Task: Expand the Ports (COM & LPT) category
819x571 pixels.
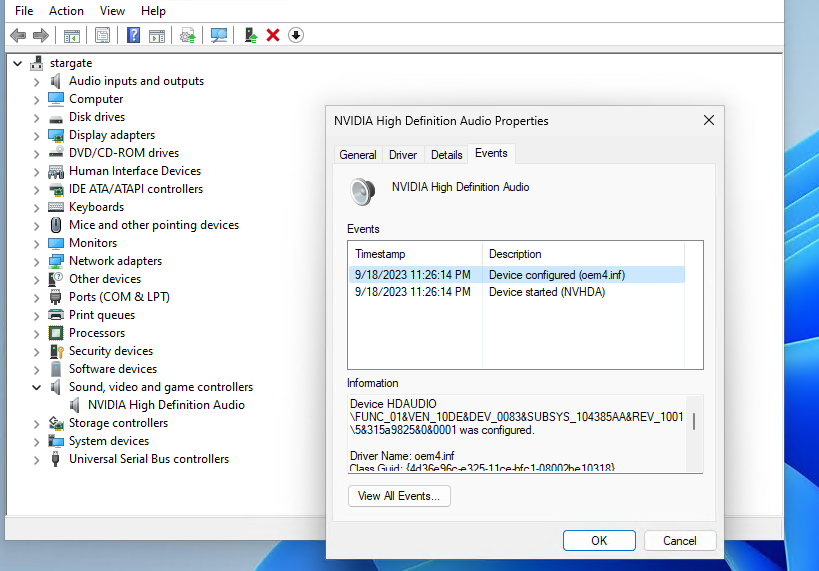Action: [37, 297]
